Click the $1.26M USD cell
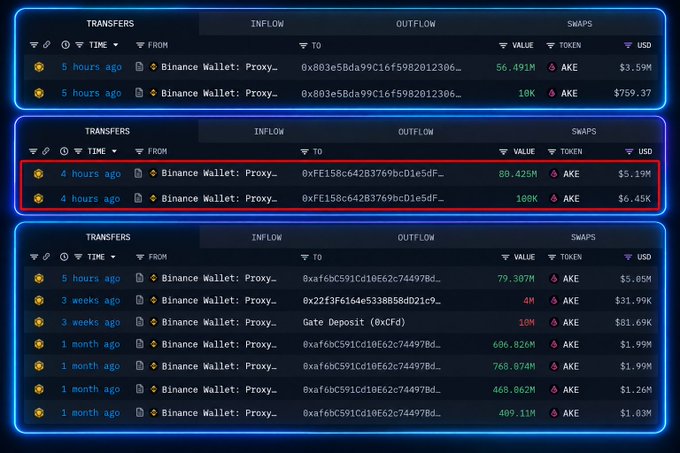 (x=635, y=390)
